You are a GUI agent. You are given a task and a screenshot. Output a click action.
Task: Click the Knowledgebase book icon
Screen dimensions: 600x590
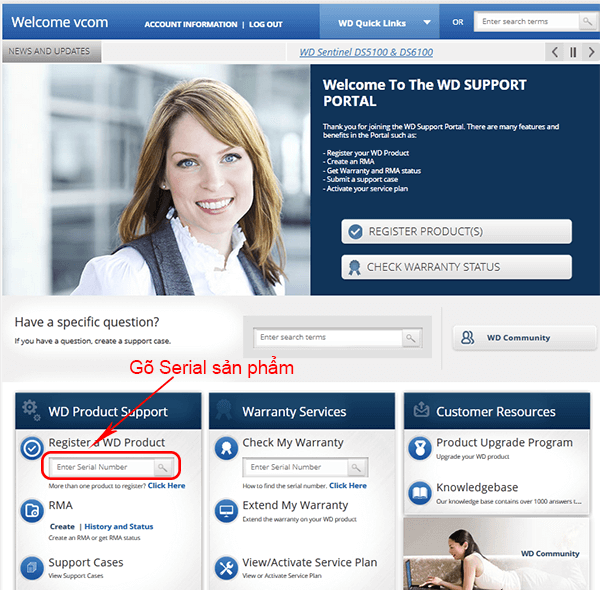click(x=420, y=493)
